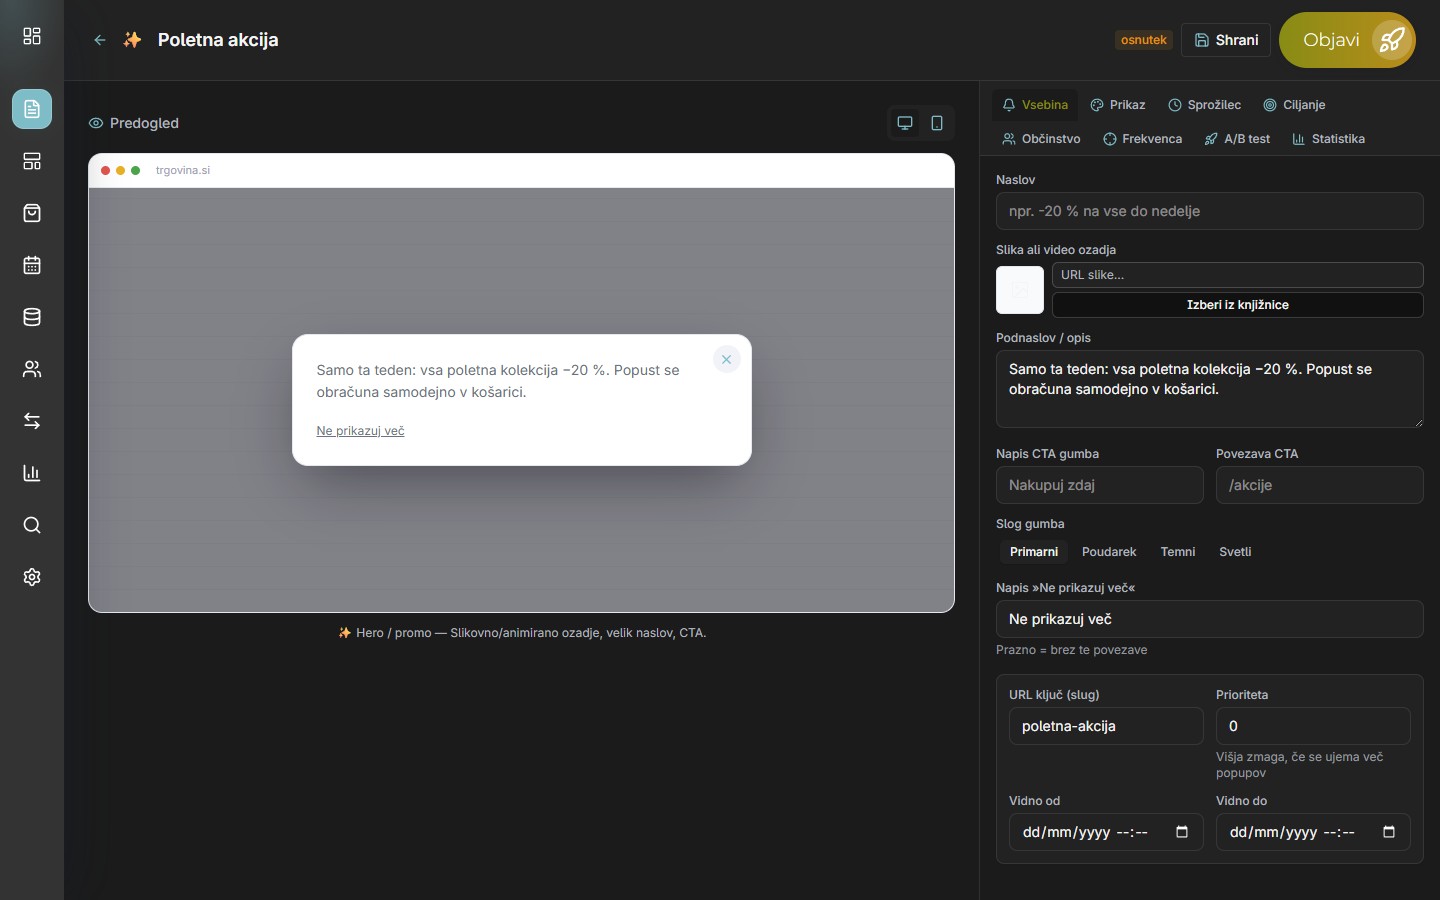
Task: Focus the URL ključ slug field
Action: click(1106, 726)
